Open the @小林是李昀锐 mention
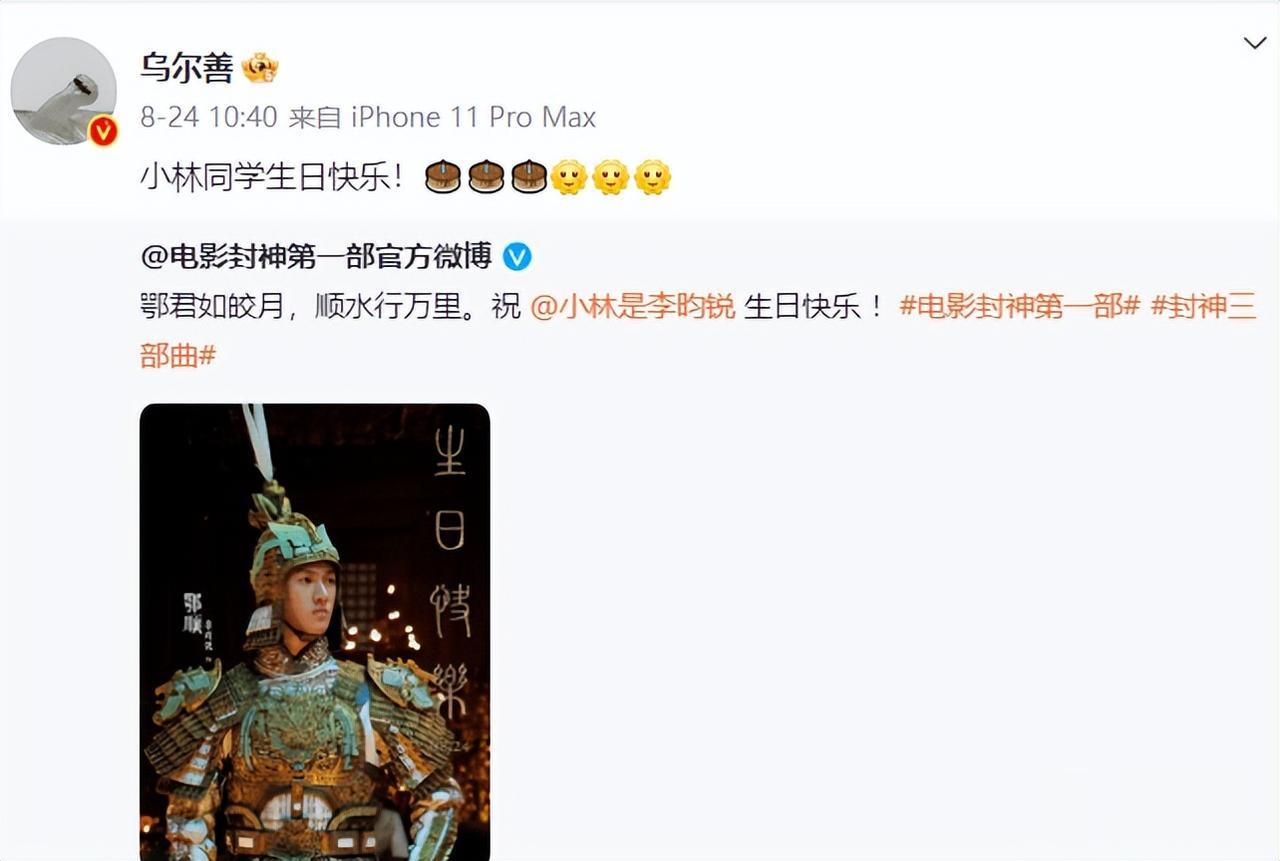 (633, 306)
